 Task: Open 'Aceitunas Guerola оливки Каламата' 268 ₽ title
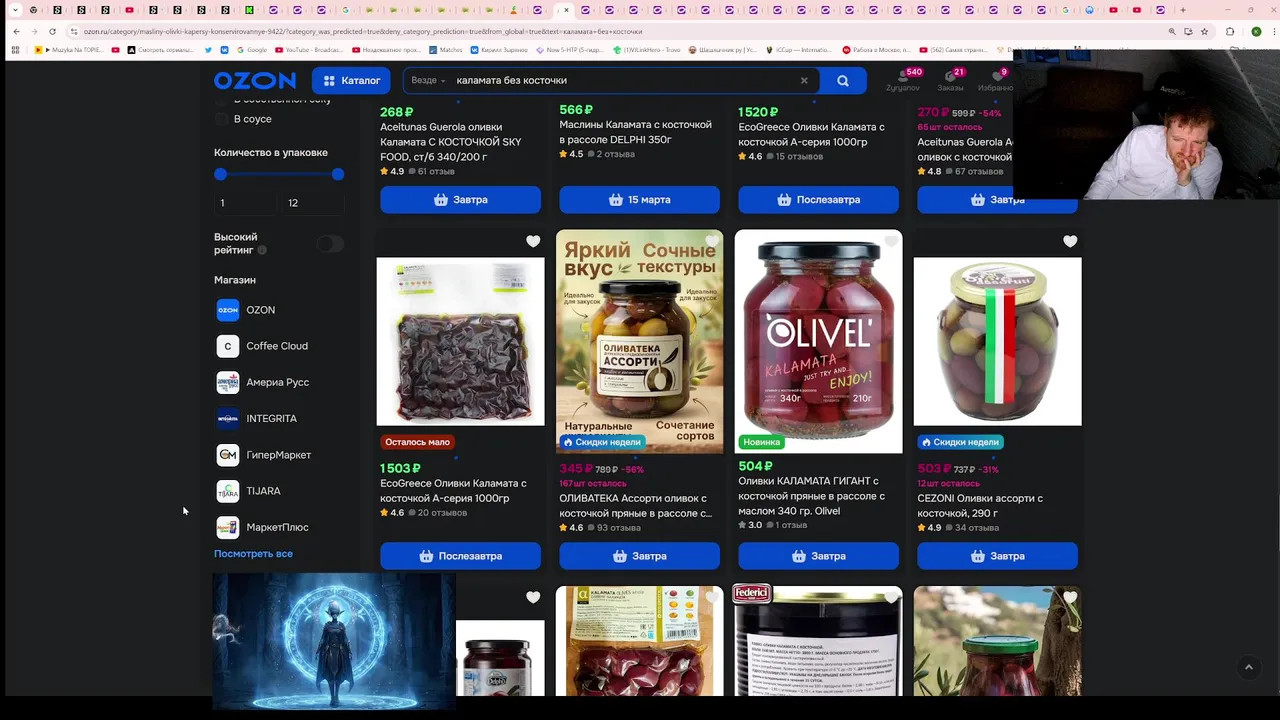[x=451, y=142]
